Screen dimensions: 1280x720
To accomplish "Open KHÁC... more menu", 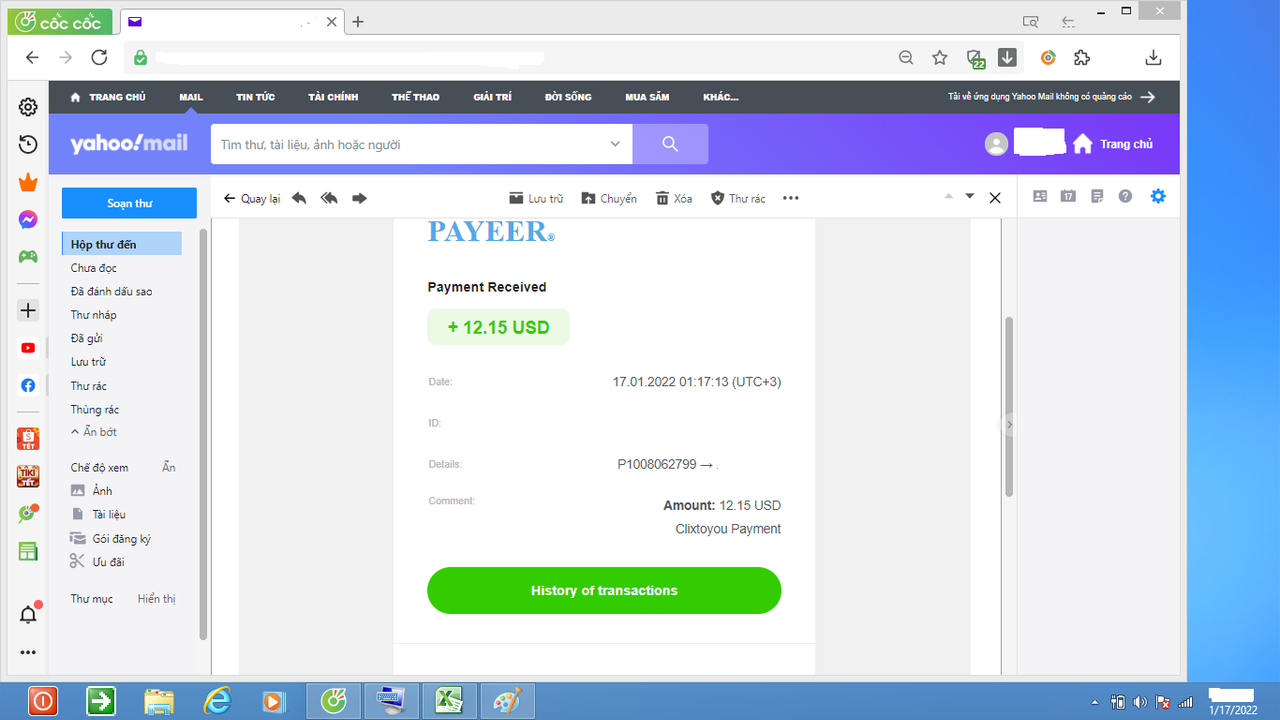I will tap(720, 97).
